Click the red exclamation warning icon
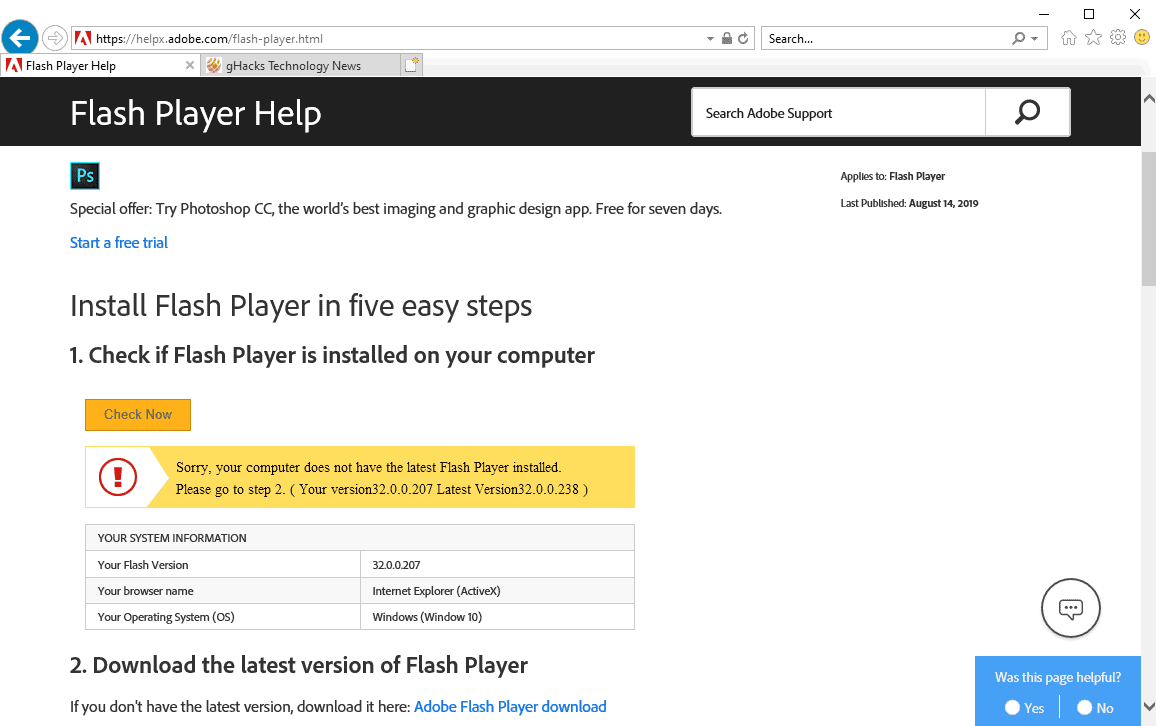Image resolution: width=1156 pixels, height=726 pixels. tap(118, 477)
